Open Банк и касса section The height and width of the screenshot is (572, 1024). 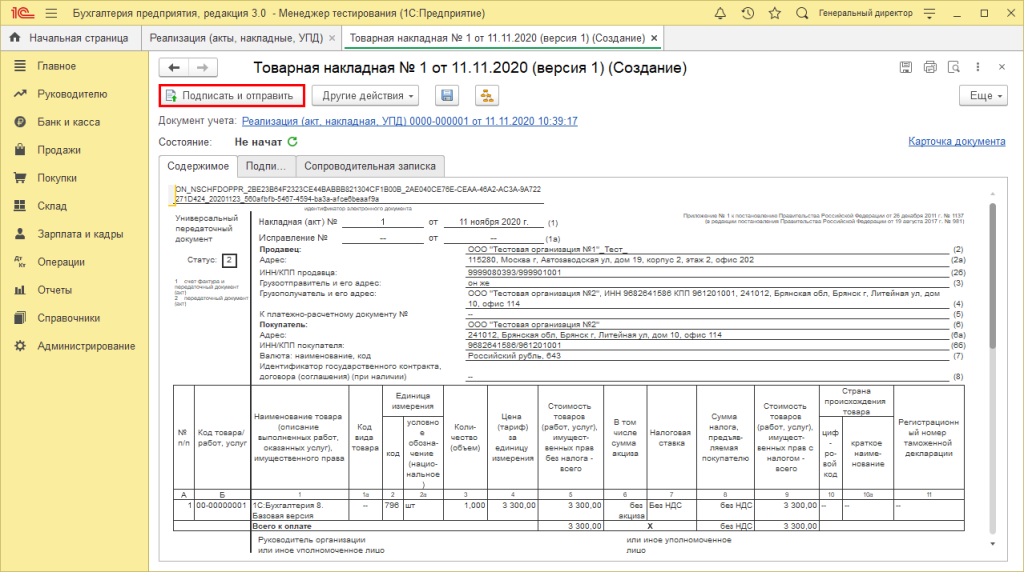click(x=68, y=122)
